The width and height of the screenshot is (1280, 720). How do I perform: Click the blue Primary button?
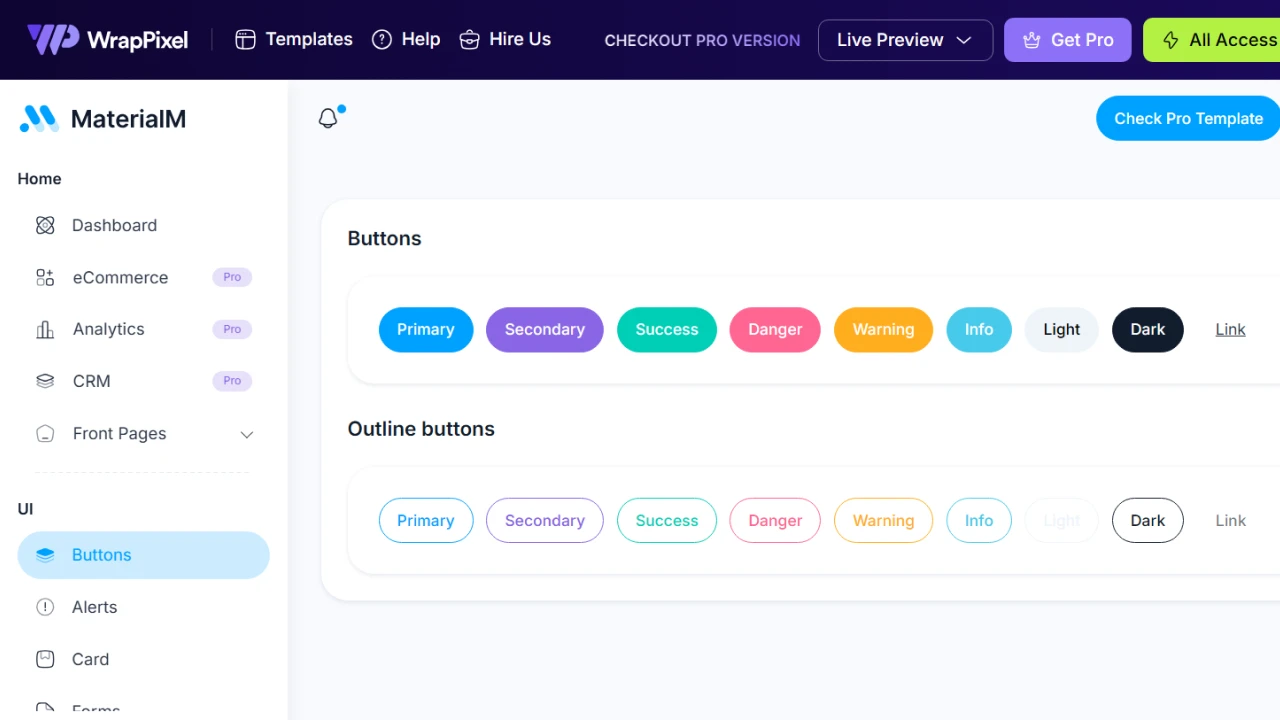[426, 329]
